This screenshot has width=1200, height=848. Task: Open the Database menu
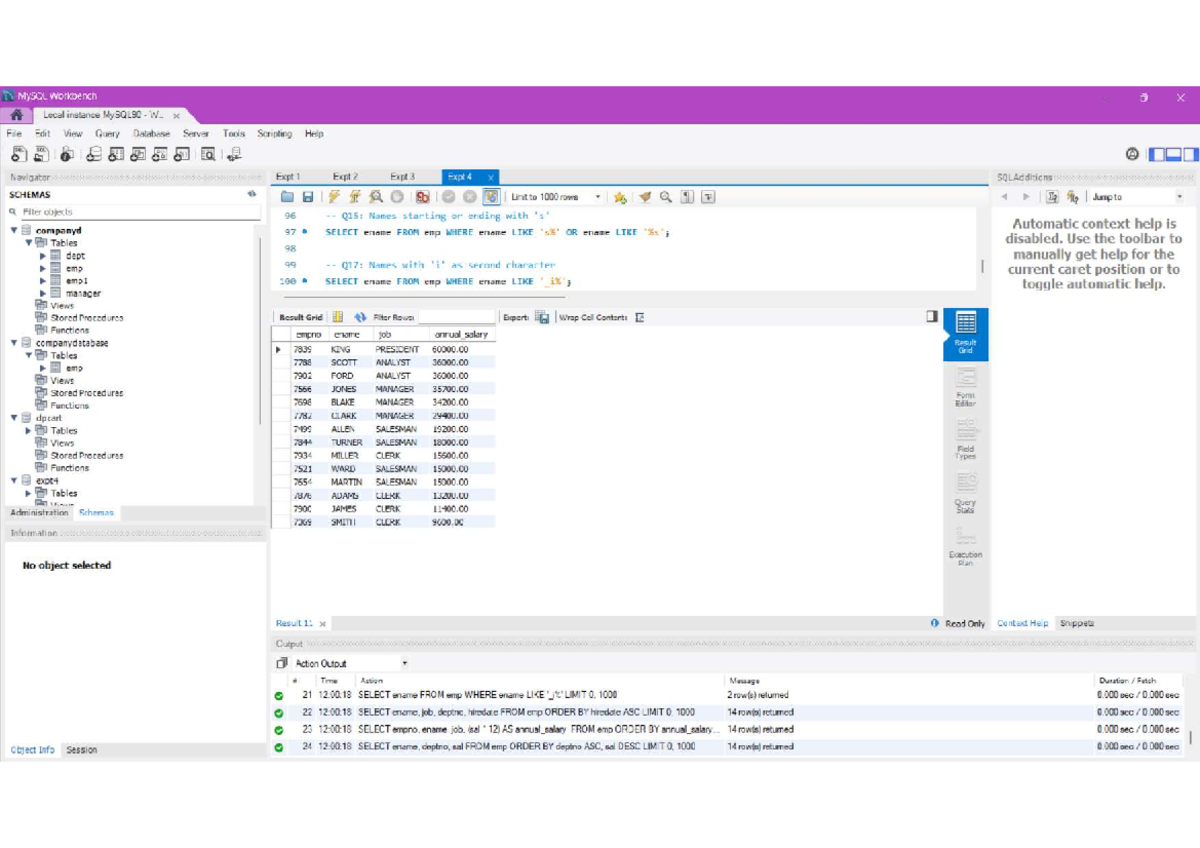click(151, 134)
